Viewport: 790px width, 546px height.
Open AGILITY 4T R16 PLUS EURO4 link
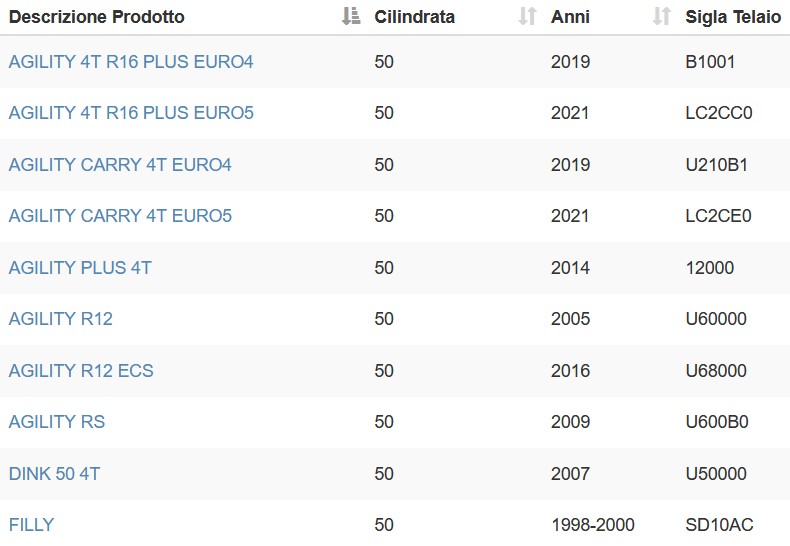(131, 62)
